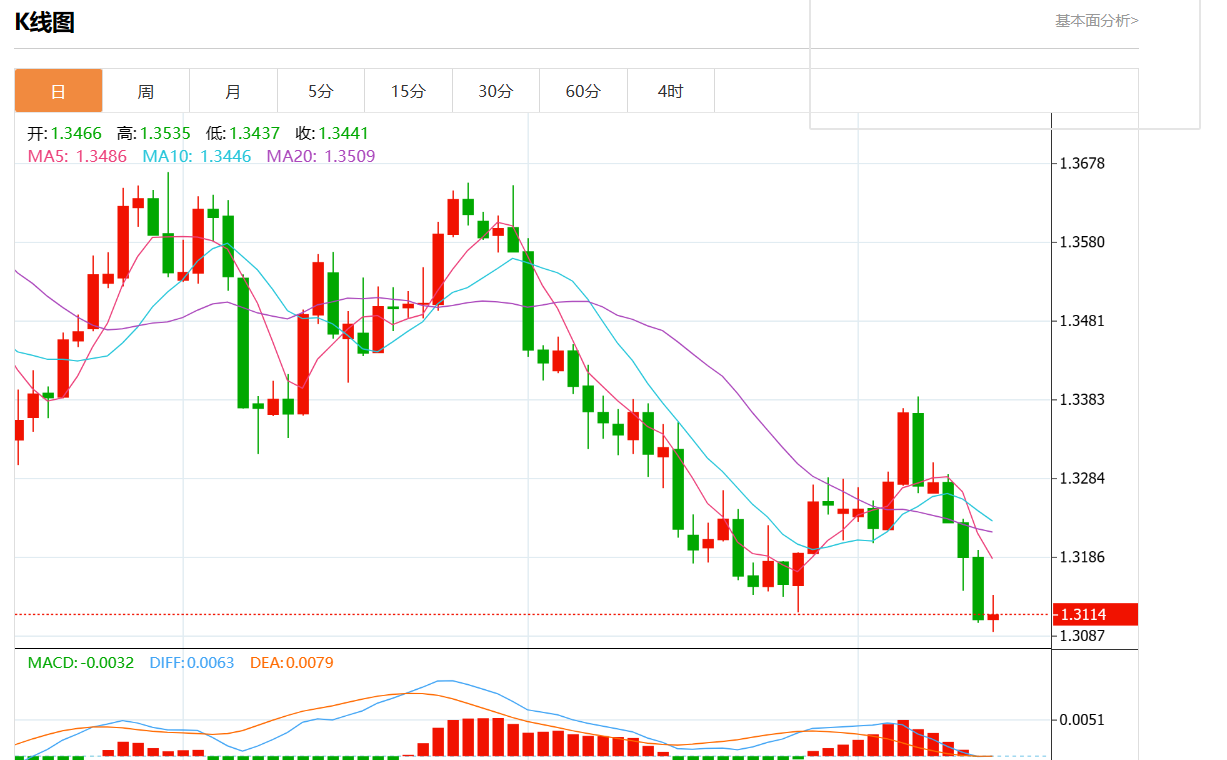Click the 1.3186 price axis label

tap(1082, 557)
